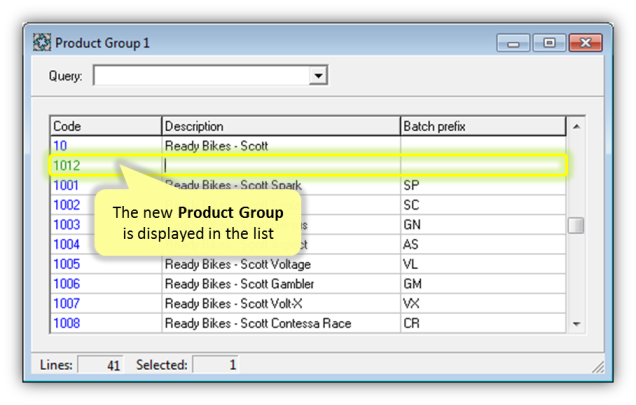Screen dimensions: 636x405
Task: Select Ready Bikes - Scott Contessa Race row
Action: point(308,323)
